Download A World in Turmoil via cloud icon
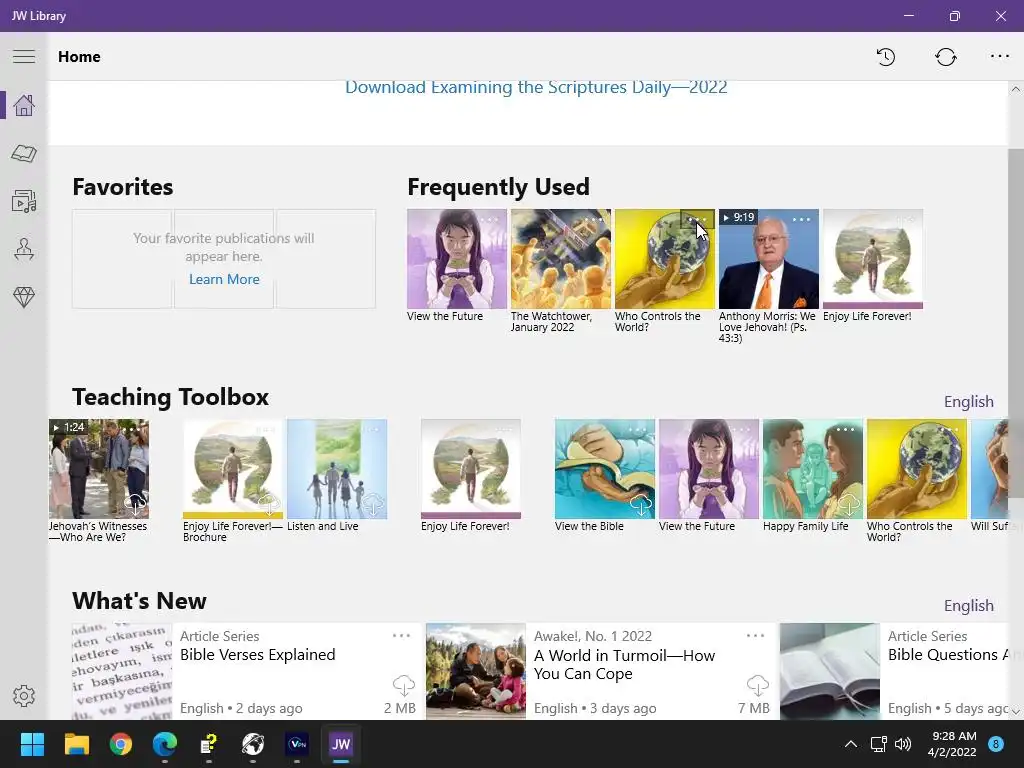The height and width of the screenshot is (768, 1024). coord(758,685)
